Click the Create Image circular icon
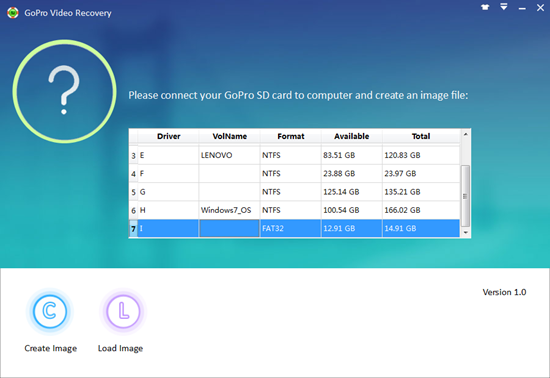 tap(49, 311)
